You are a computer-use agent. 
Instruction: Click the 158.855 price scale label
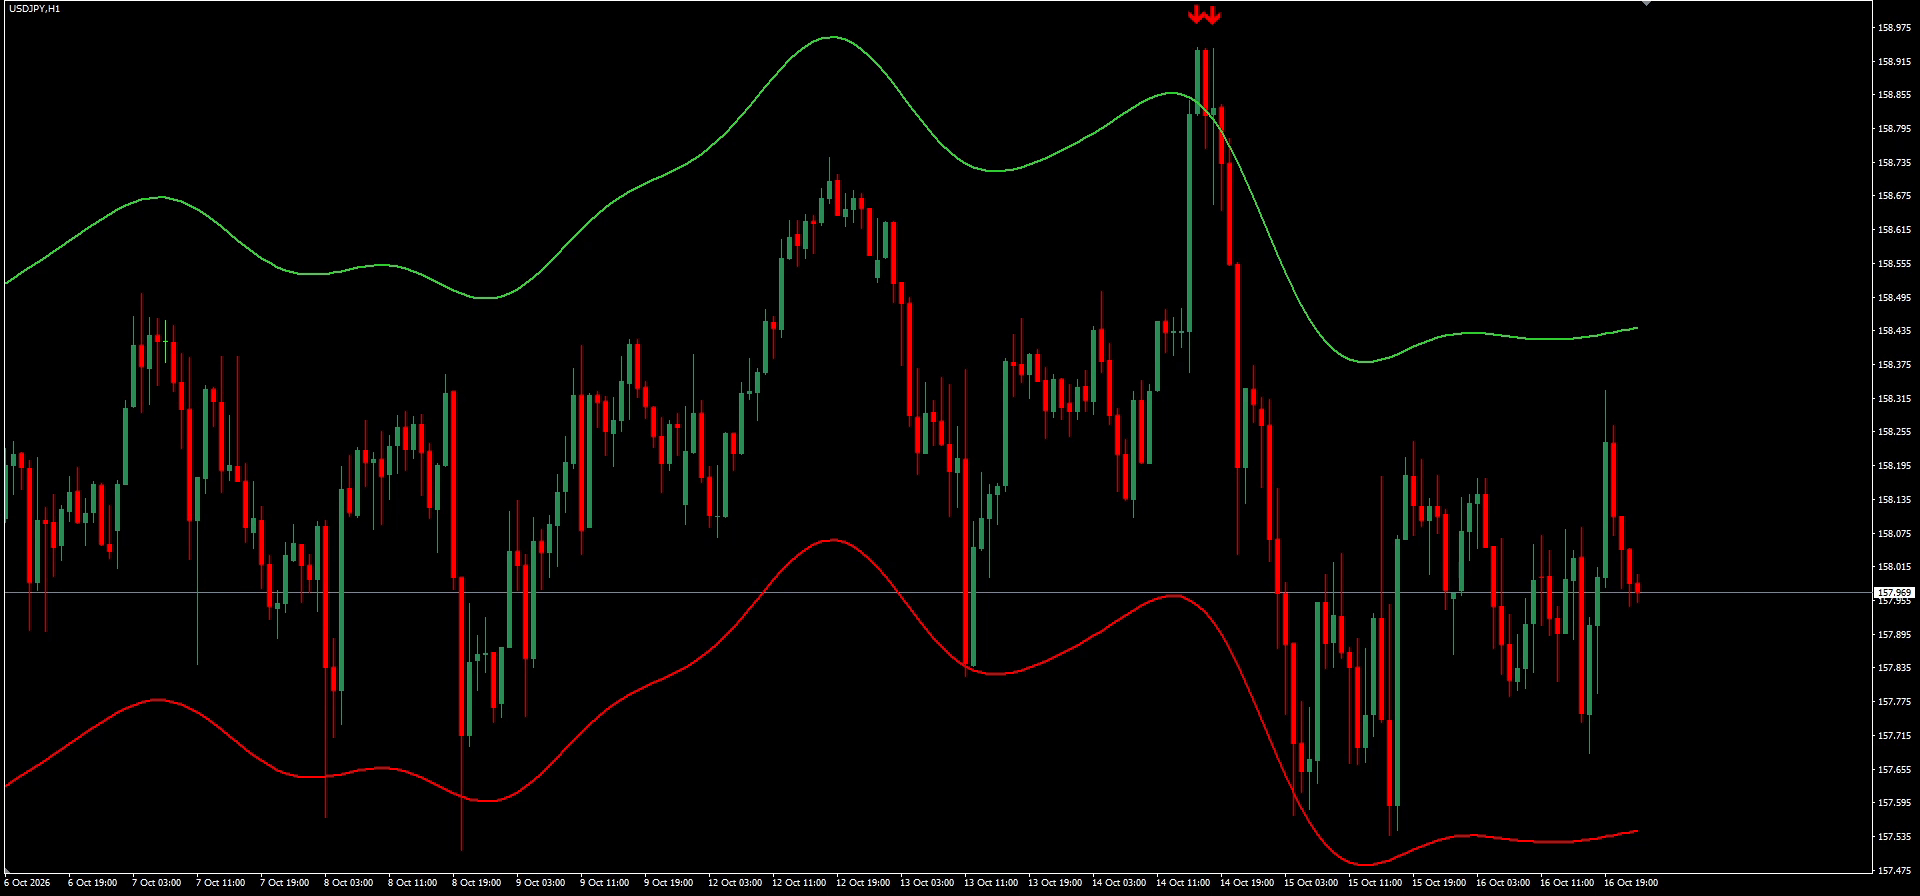tap(1894, 95)
